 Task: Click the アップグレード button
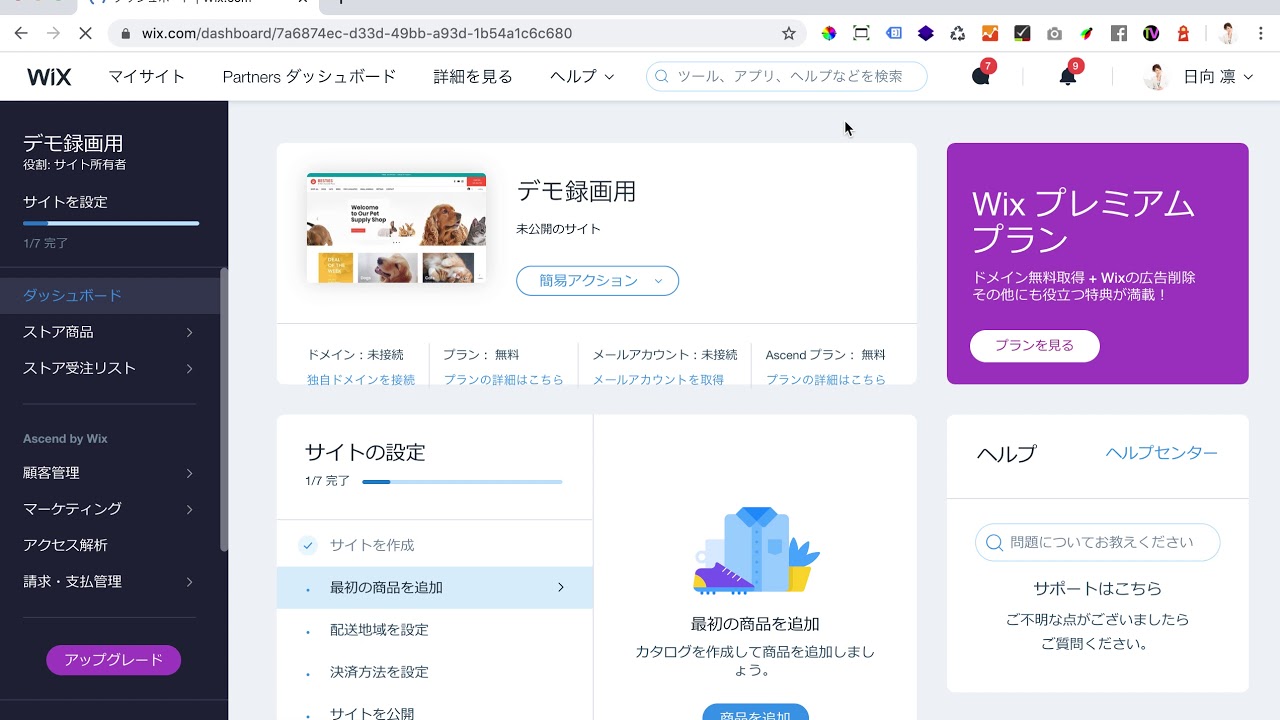coord(113,660)
